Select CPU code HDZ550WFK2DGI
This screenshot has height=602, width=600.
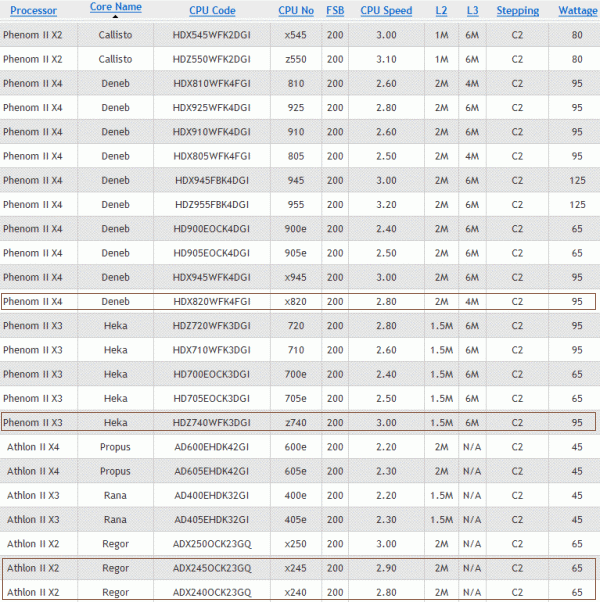pyautogui.click(x=212, y=59)
